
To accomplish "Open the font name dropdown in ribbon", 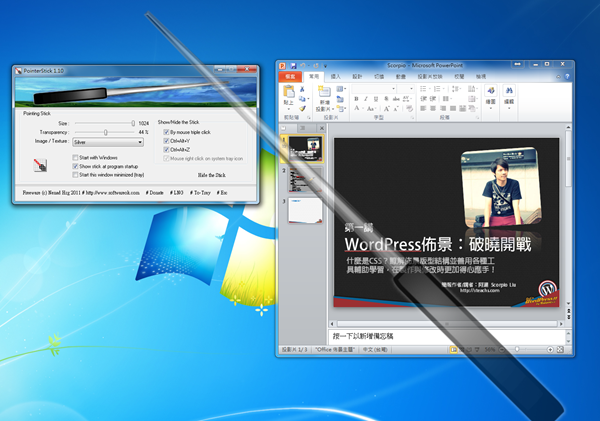I will pyautogui.click(x=375, y=89).
